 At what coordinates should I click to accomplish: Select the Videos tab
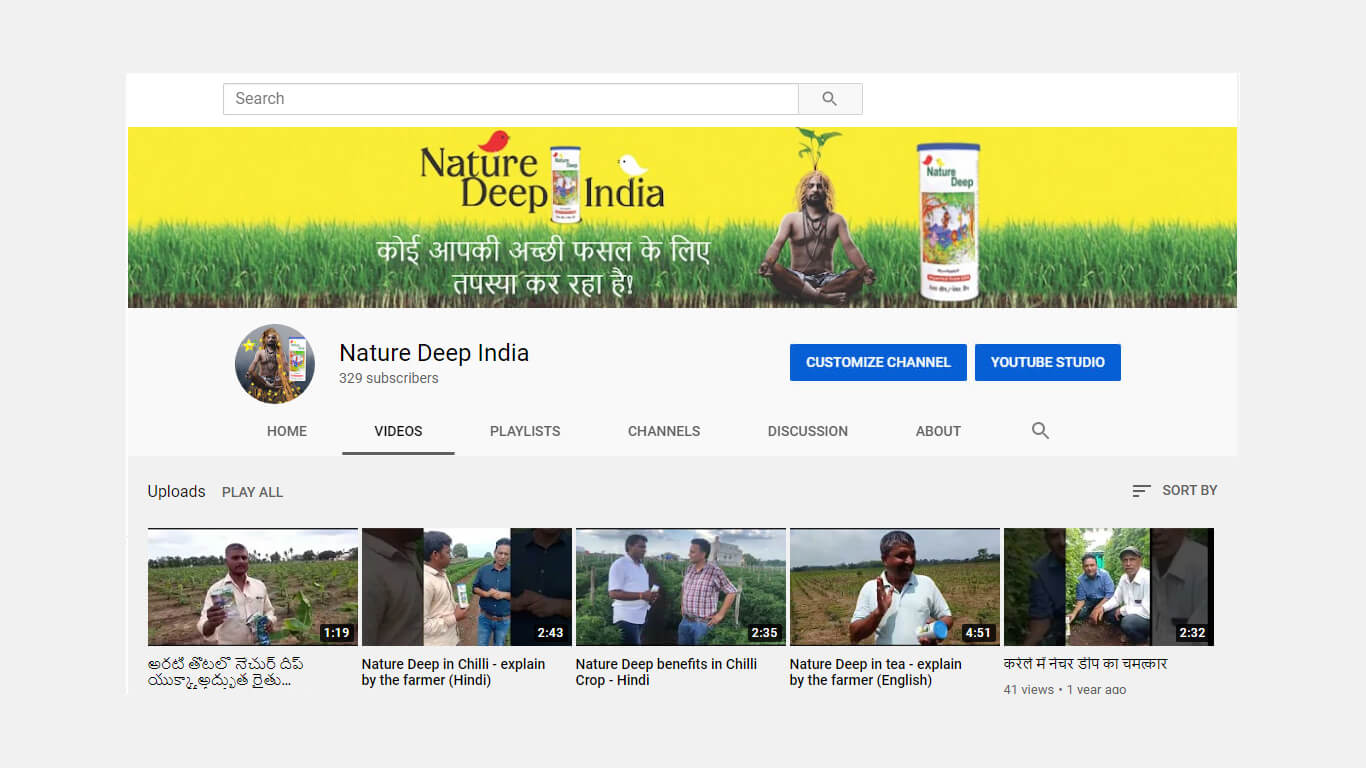point(398,431)
